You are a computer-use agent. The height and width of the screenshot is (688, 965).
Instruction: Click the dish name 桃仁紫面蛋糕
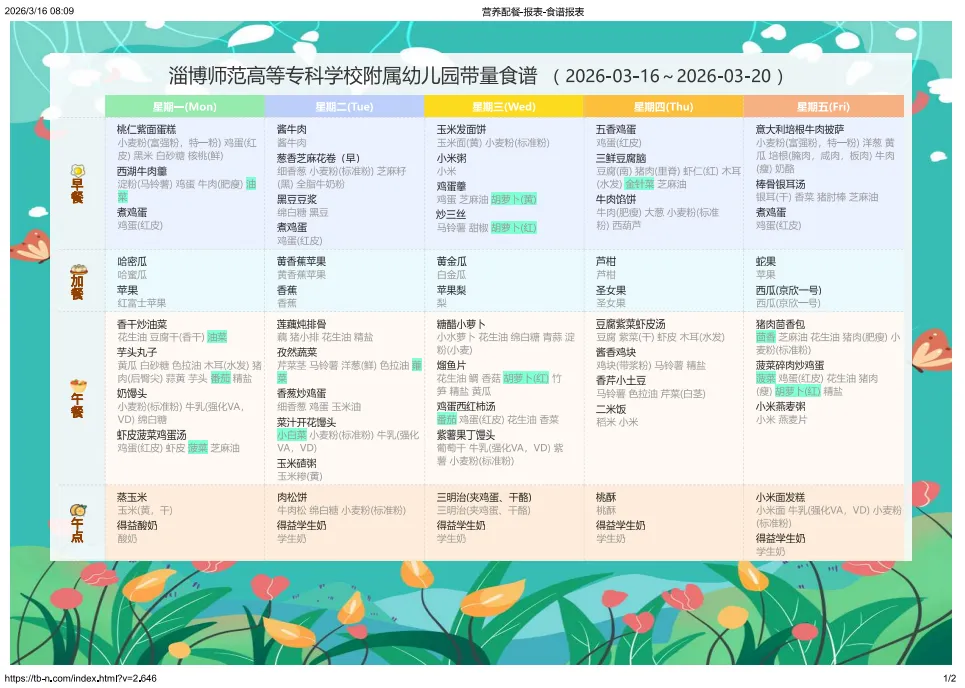point(146,129)
